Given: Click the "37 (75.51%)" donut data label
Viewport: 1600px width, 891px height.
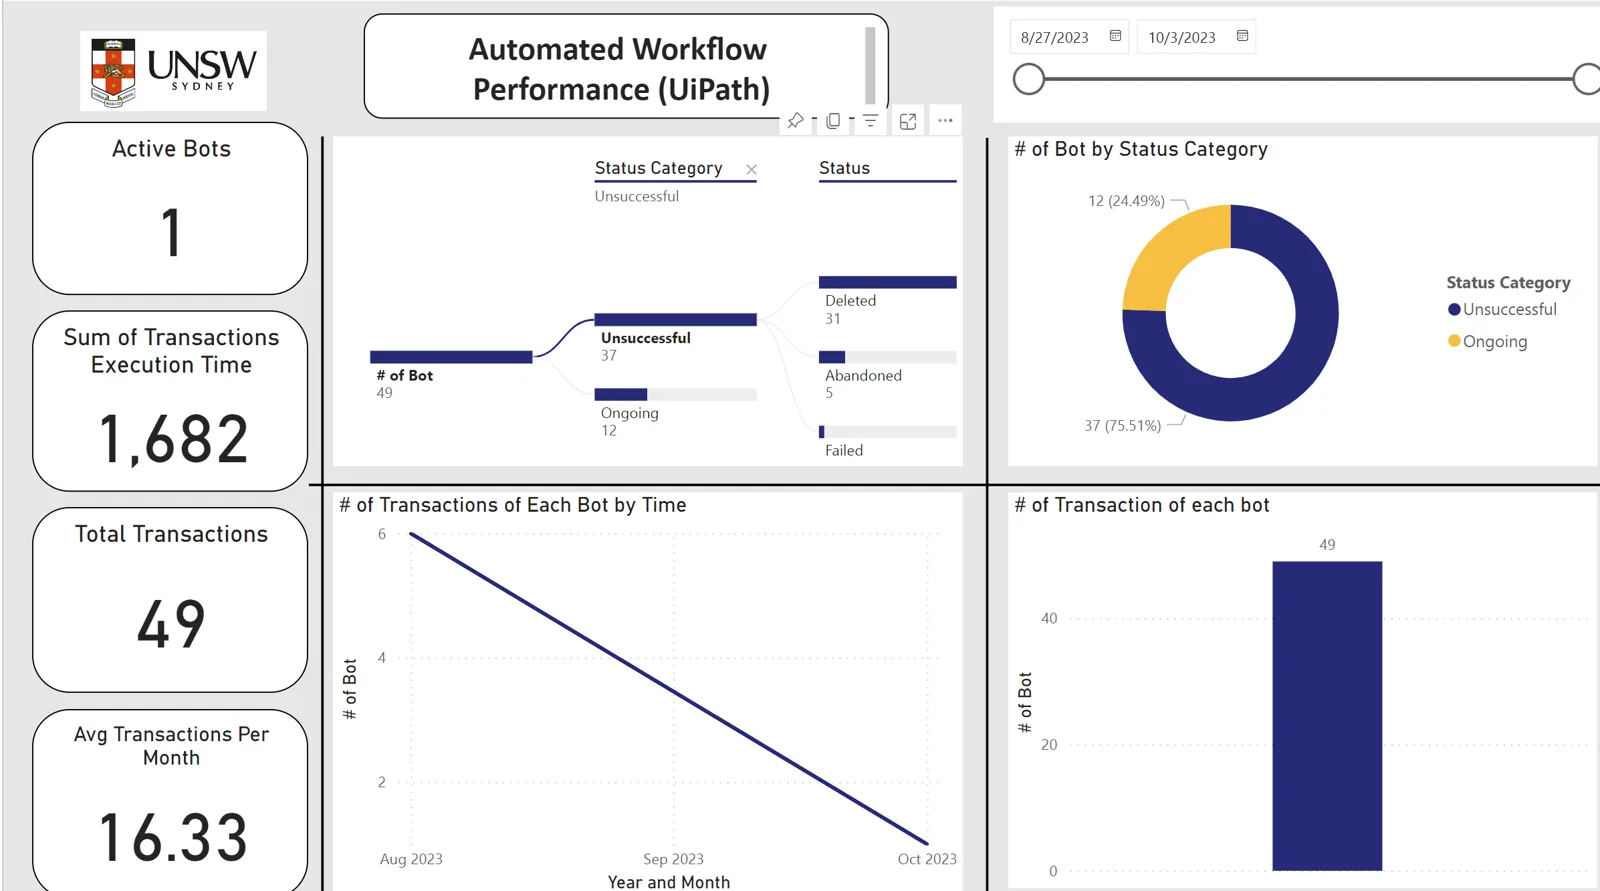Looking at the screenshot, I should pos(1123,426).
